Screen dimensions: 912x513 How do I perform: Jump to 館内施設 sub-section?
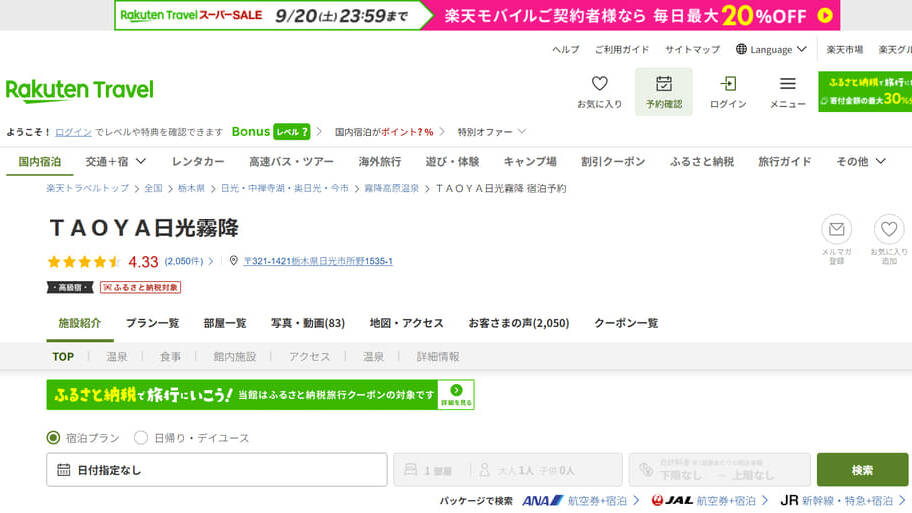234,357
